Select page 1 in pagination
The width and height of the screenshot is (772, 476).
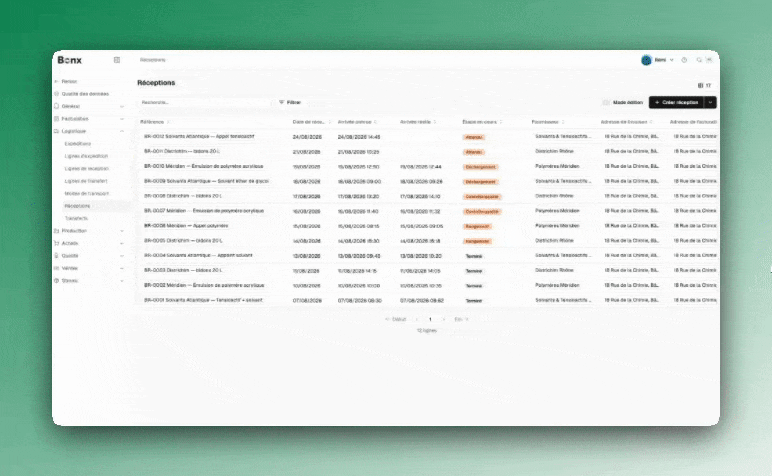(430, 319)
